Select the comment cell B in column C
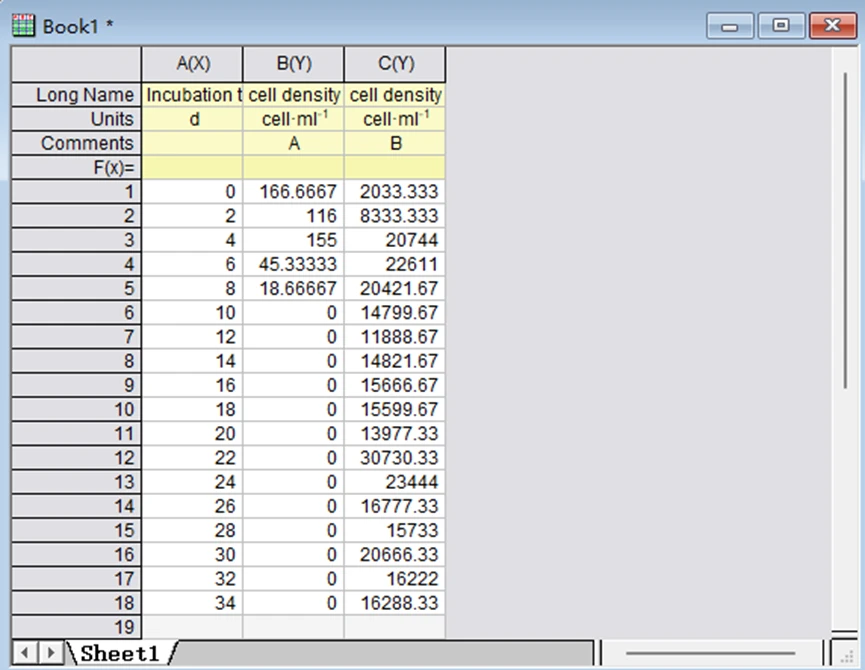Screen dimensions: 865x670 tap(395, 143)
